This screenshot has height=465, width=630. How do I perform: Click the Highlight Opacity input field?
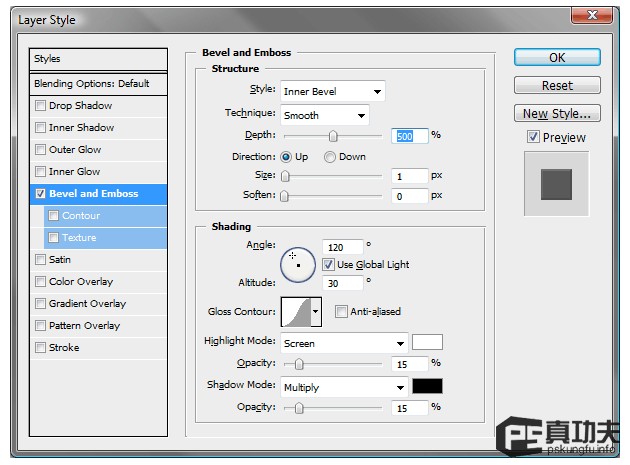[409, 364]
